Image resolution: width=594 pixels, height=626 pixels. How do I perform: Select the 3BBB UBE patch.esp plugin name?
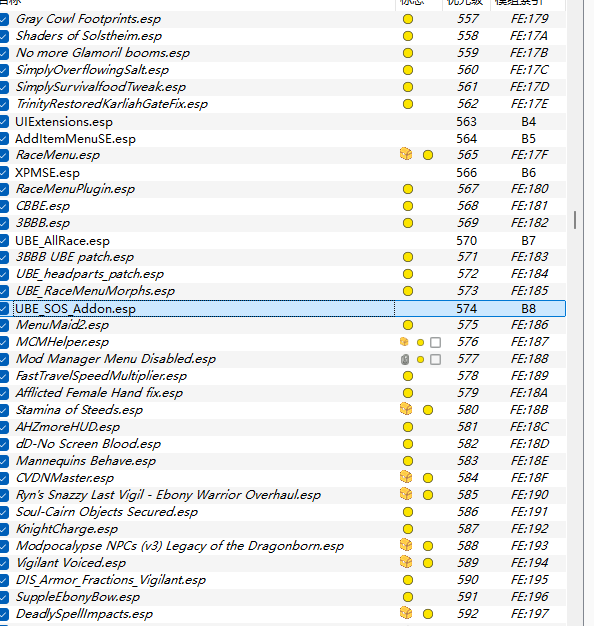pyautogui.click(x=75, y=257)
